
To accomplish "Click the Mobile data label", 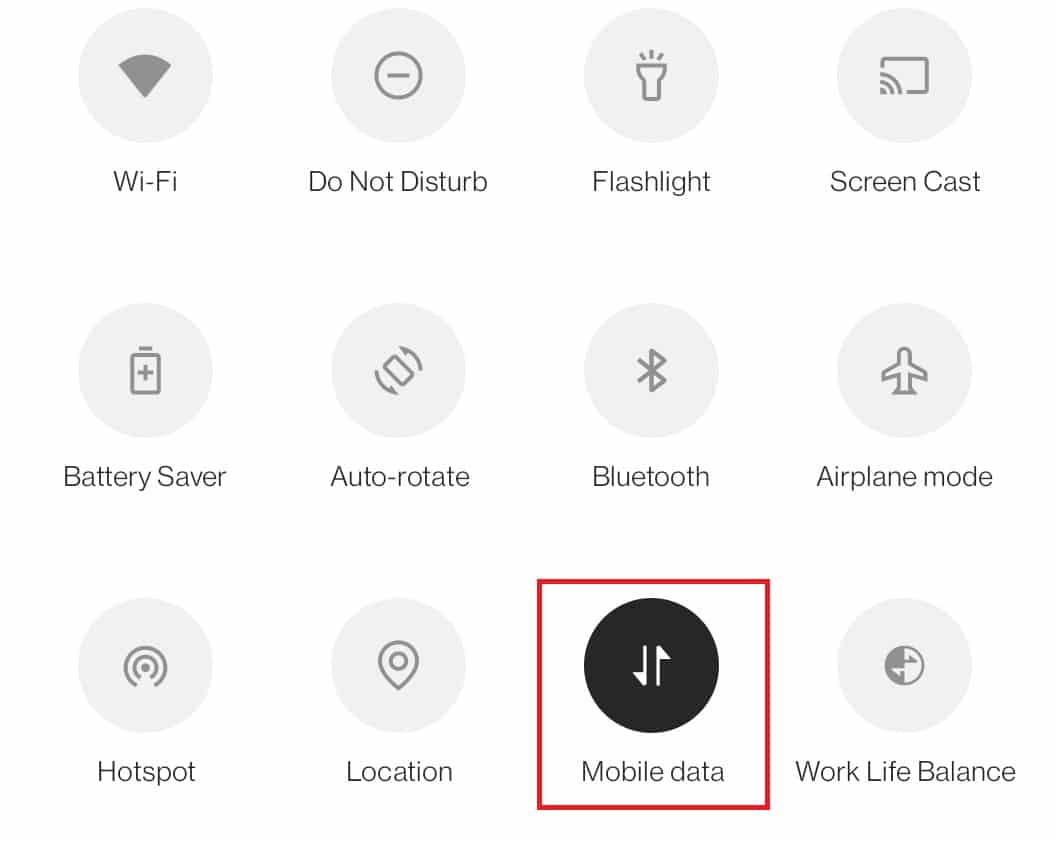I will point(653,772).
